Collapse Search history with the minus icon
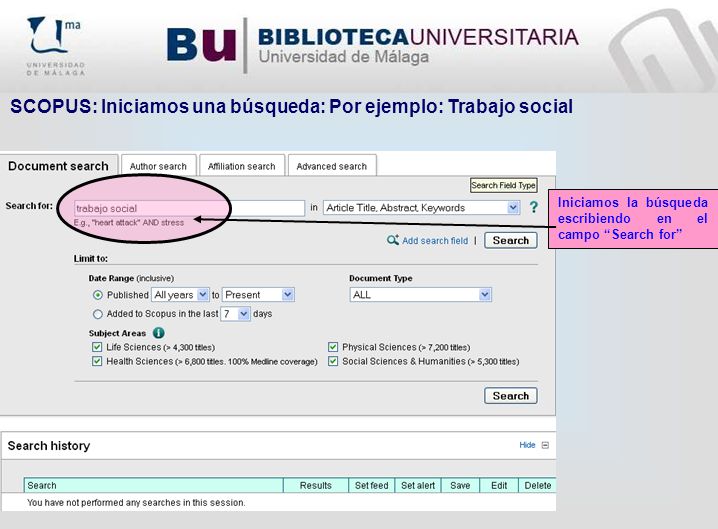This screenshot has width=718, height=529. (x=545, y=445)
